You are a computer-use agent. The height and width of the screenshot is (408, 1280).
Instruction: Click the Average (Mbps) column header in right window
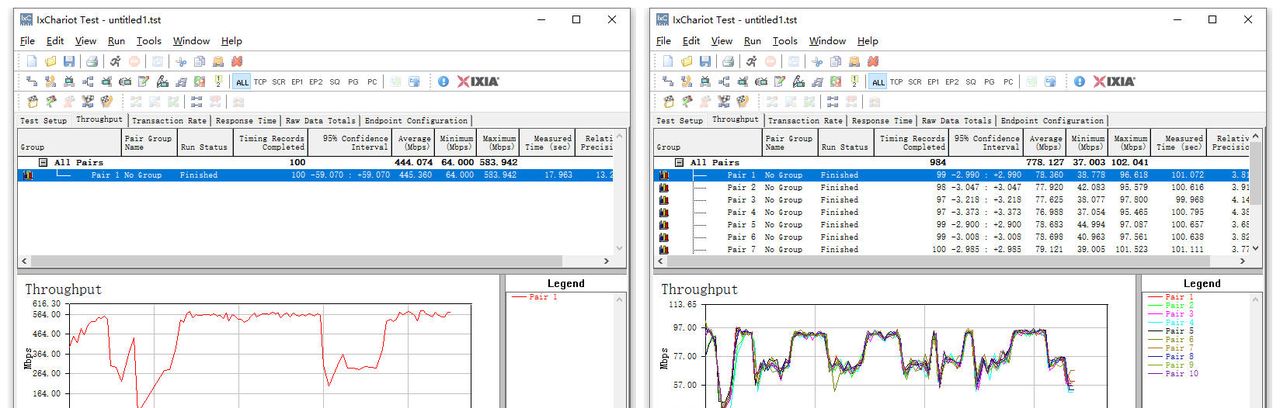click(x=1046, y=142)
